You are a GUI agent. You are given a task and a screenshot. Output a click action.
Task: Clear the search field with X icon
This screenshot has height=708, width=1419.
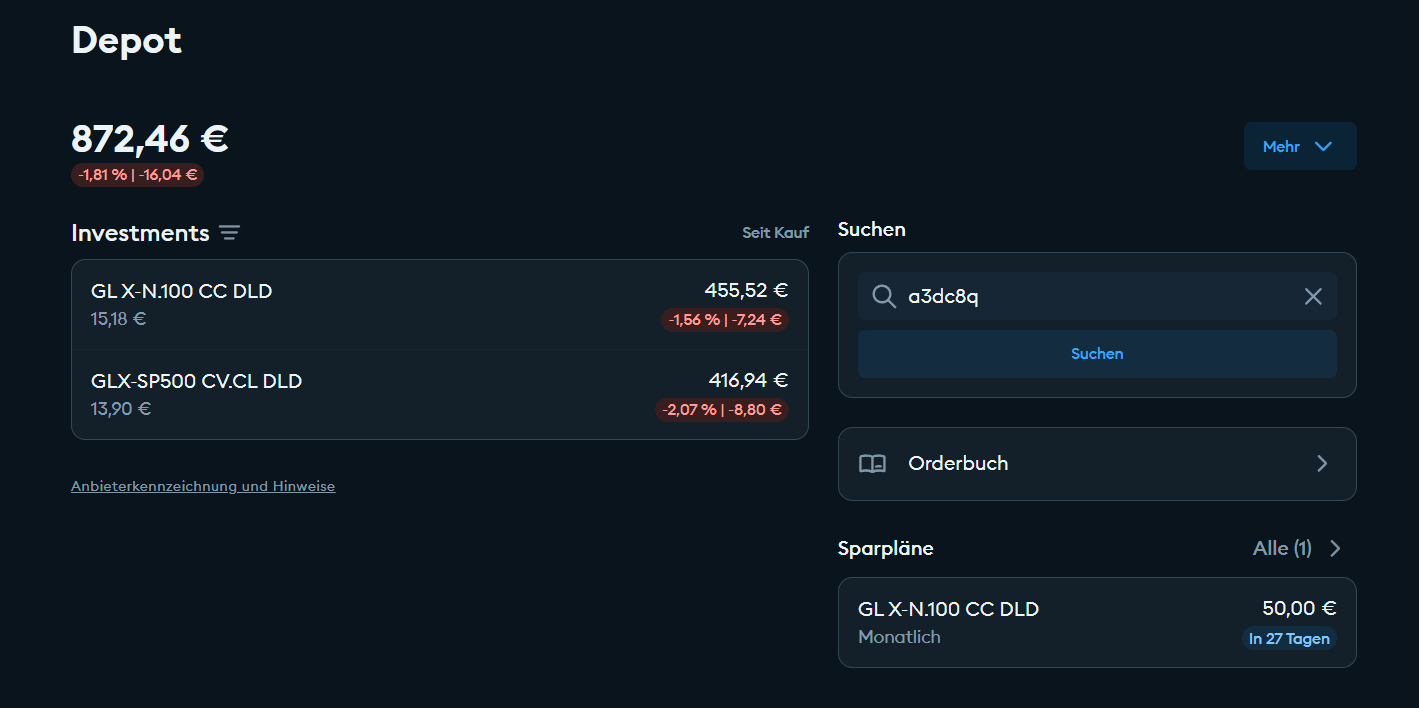click(x=1313, y=297)
